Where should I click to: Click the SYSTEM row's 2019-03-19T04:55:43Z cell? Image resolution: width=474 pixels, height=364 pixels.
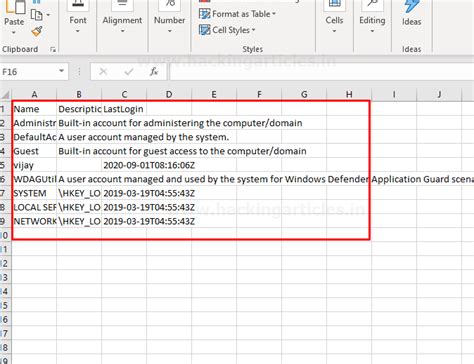124,193
